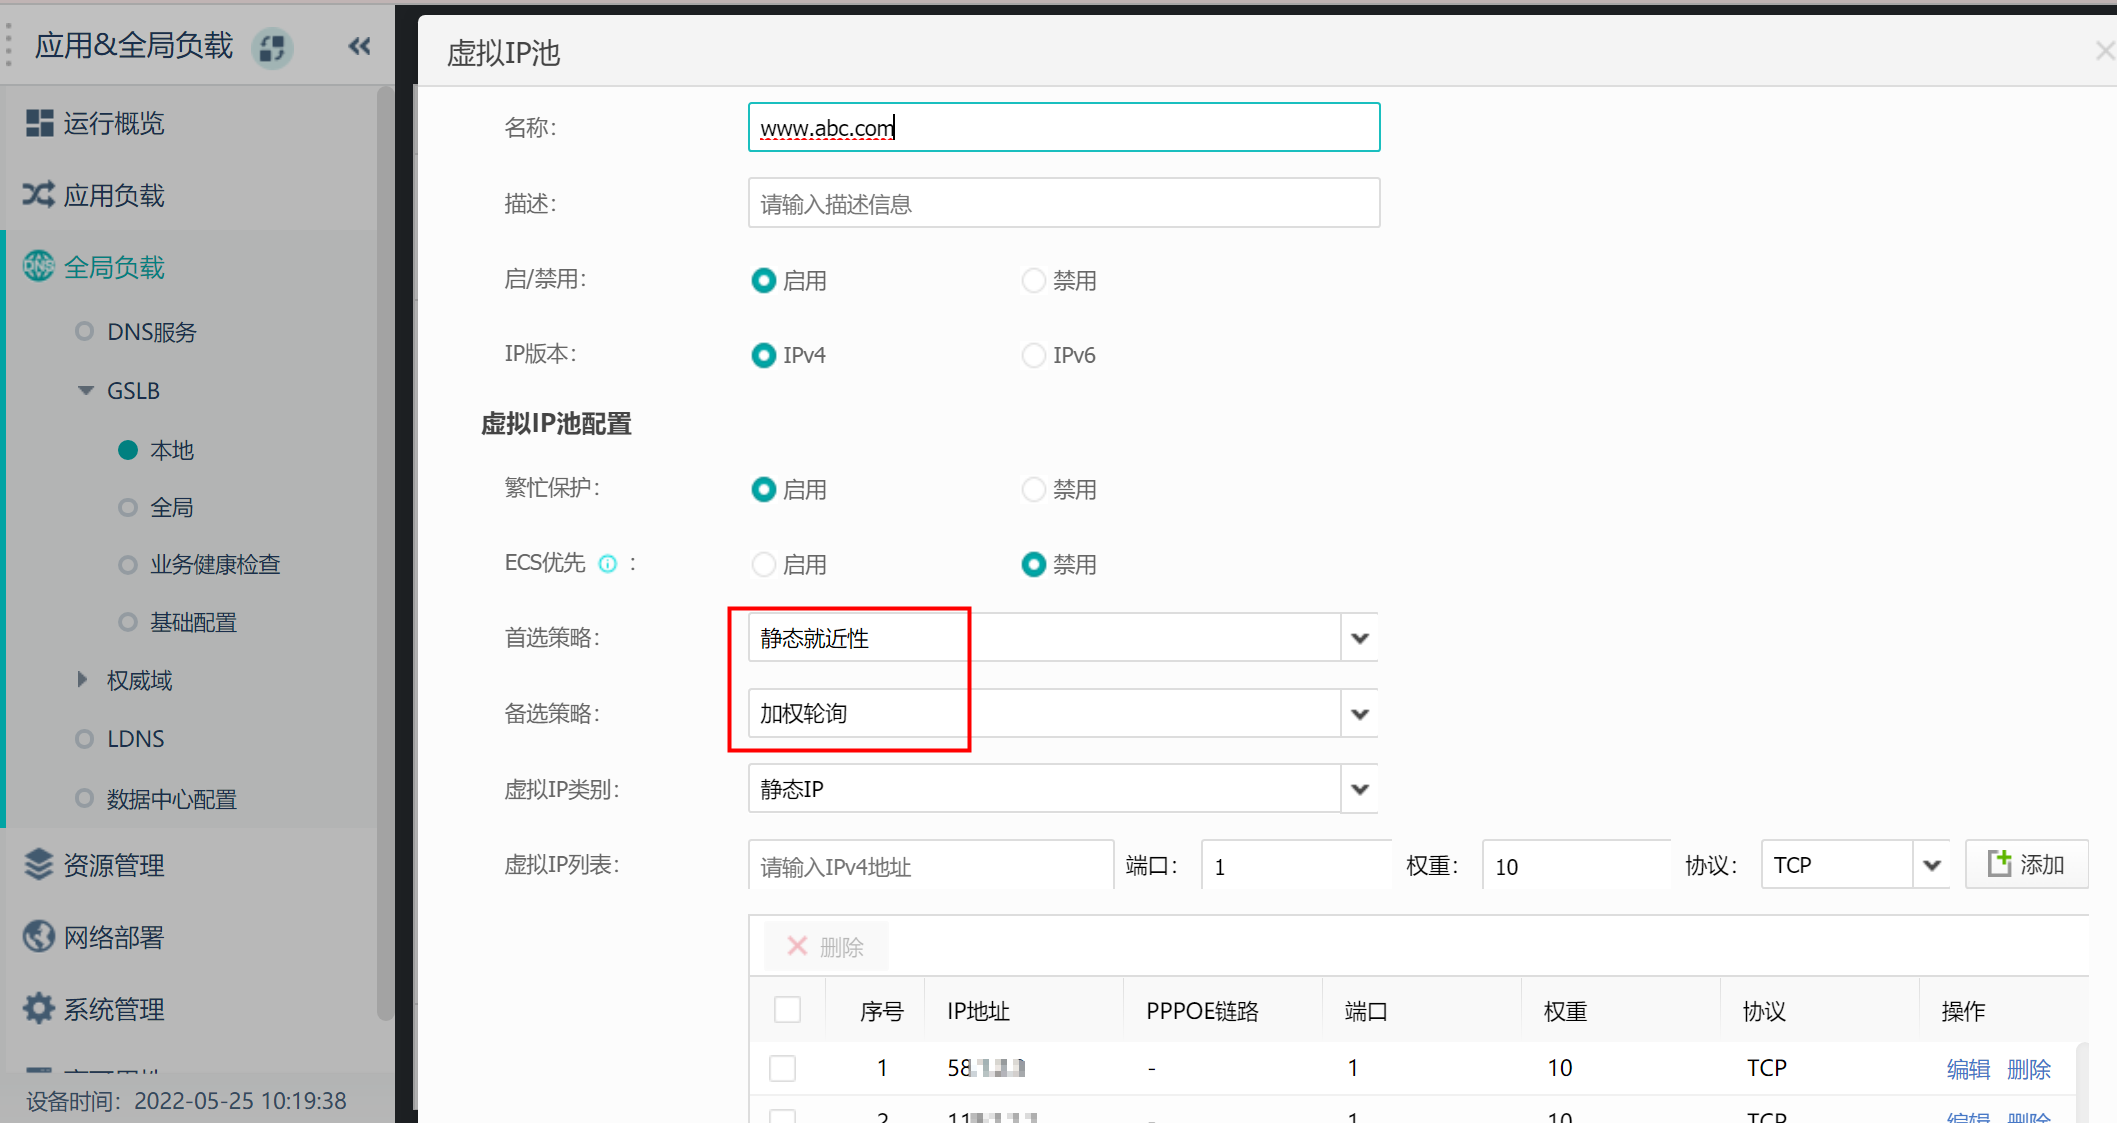Image resolution: width=2117 pixels, height=1123 pixels.
Task: Click the ECS优先 info tooltip icon
Action: (607, 564)
